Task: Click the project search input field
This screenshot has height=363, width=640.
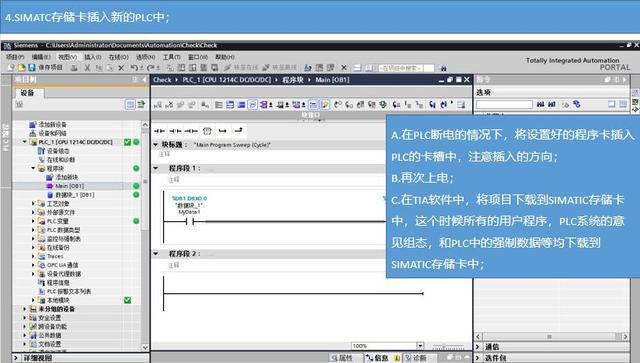Action: [x=407, y=68]
